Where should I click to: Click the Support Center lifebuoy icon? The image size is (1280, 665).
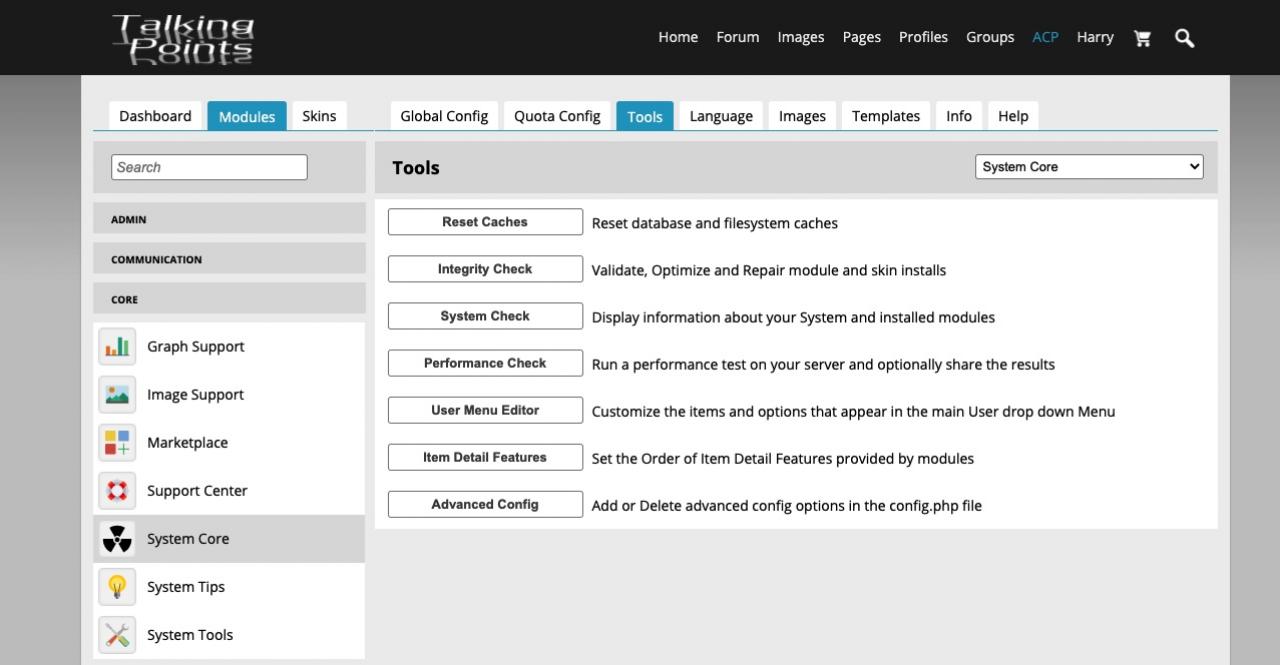tap(117, 491)
